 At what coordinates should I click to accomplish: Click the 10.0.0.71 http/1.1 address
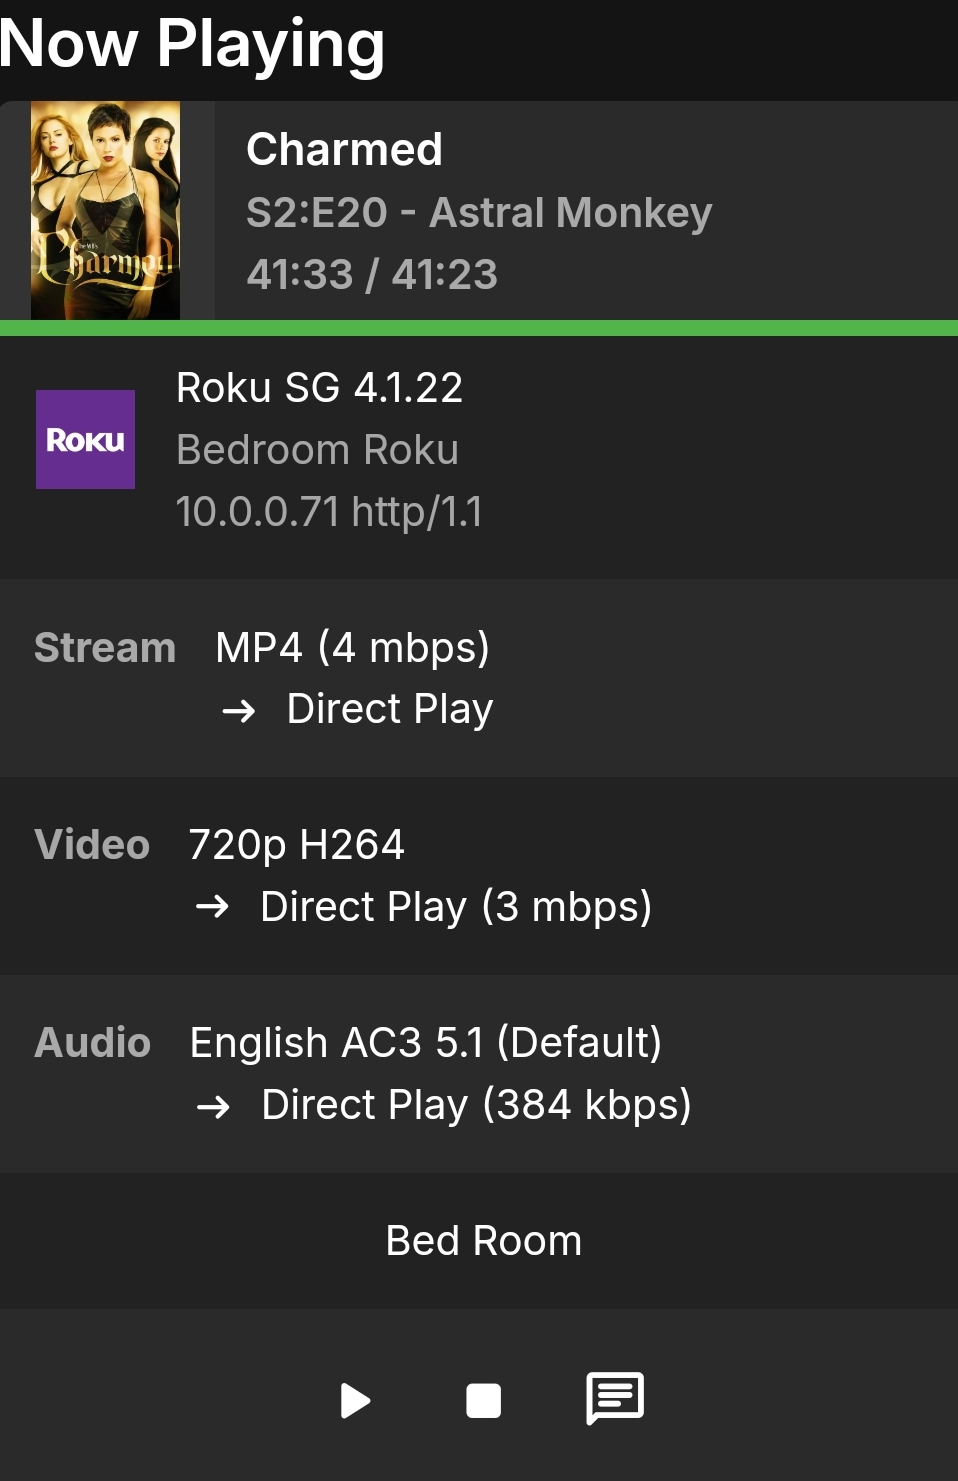[x=329, y=511]
